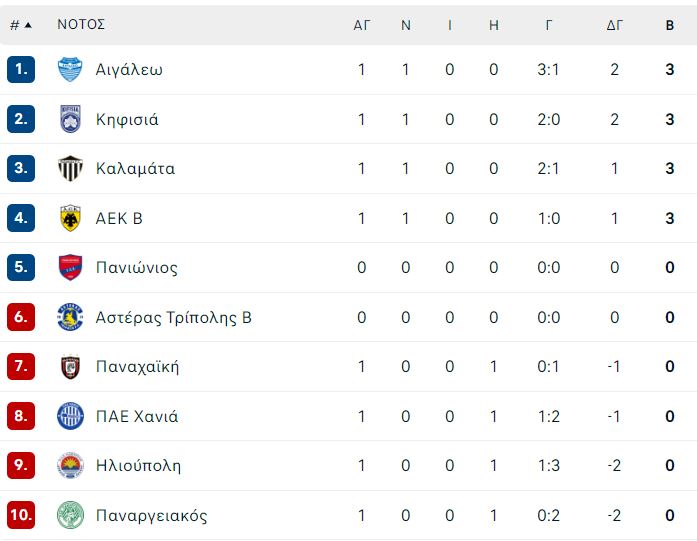Click the blue rank 1 position badge
This screenshot has height=541, width=697.
click(x=21, y=69)
